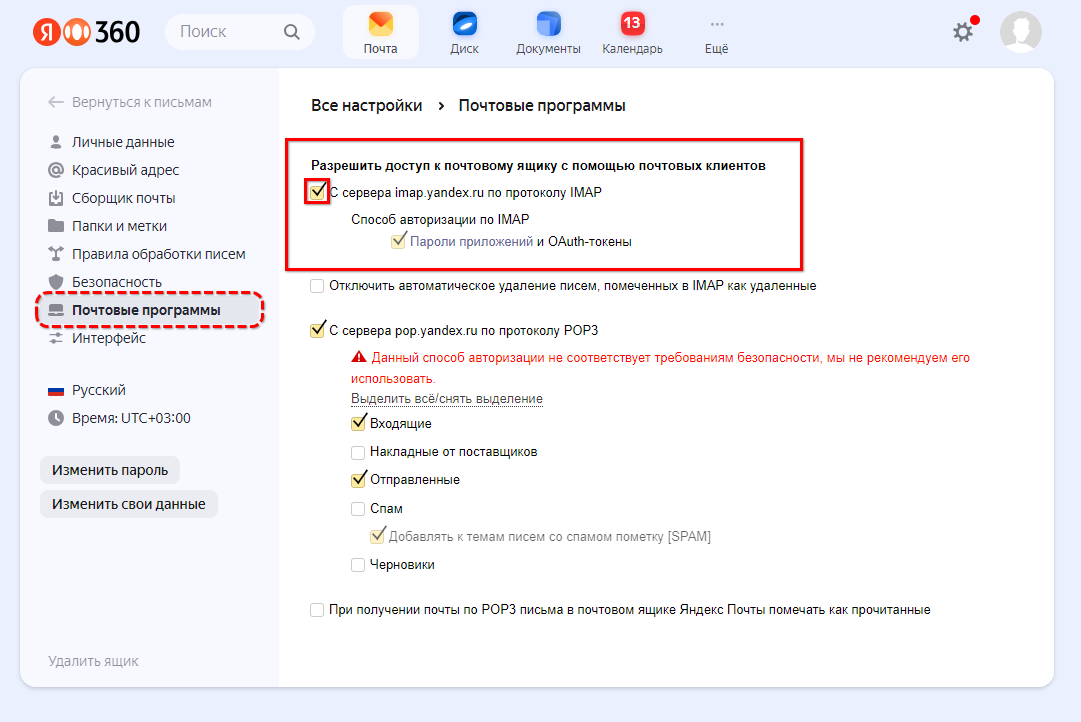1081x722 pixels.
Task: Open the Ещё three-dots menu
Action: 716,33
